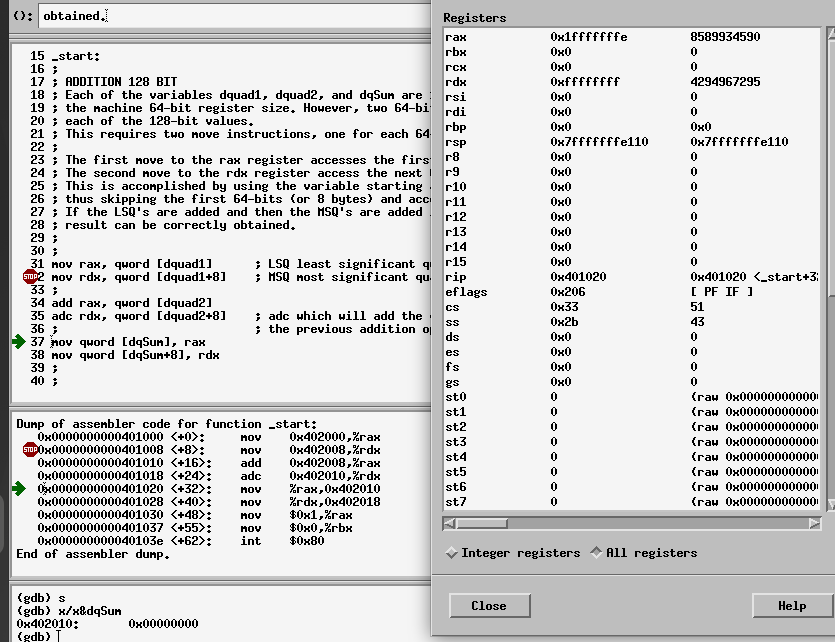Select the rsp register row
The image size is (835, 642).
click(x=632, y=142)
